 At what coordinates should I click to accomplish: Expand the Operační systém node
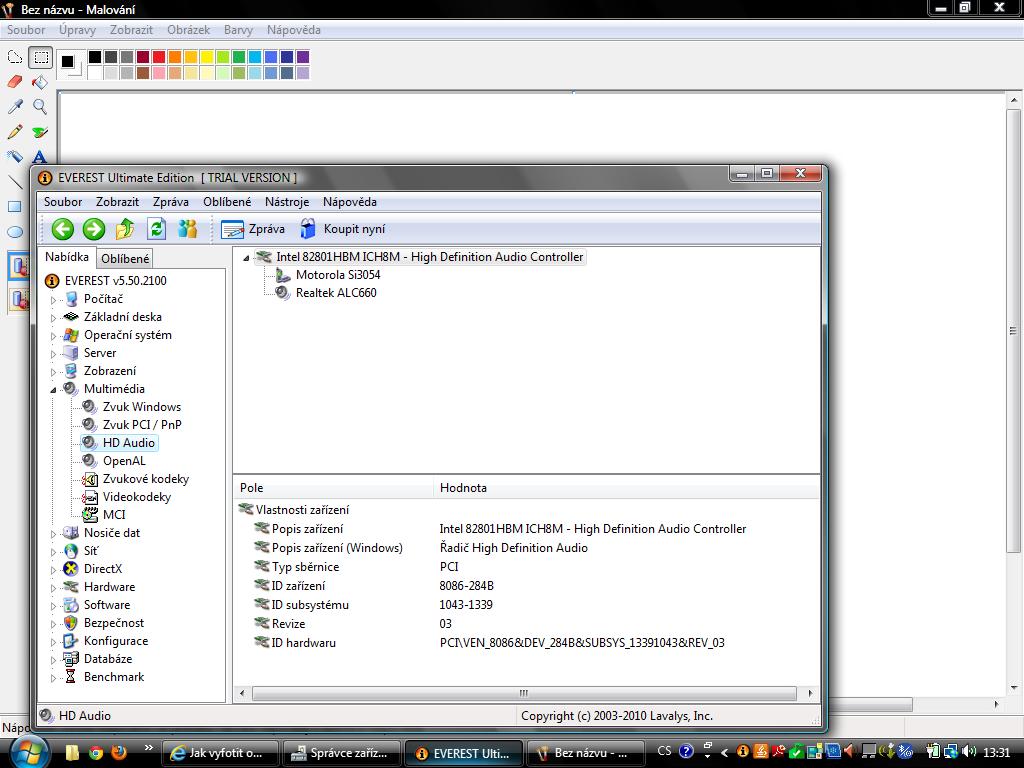54,336
